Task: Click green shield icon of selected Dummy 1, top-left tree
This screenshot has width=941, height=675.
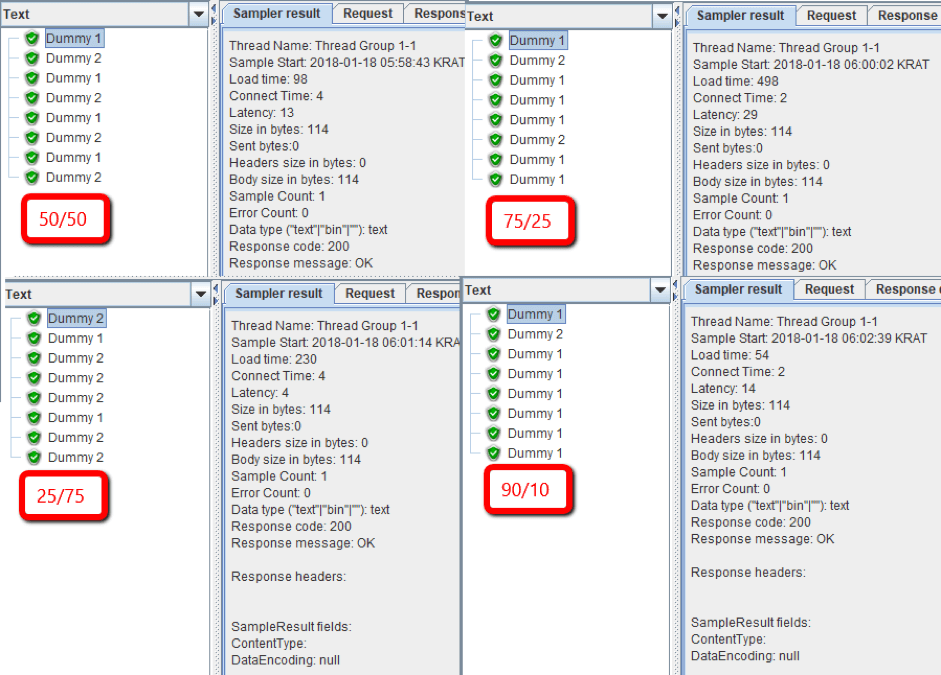Action: (x=32, y=38)
